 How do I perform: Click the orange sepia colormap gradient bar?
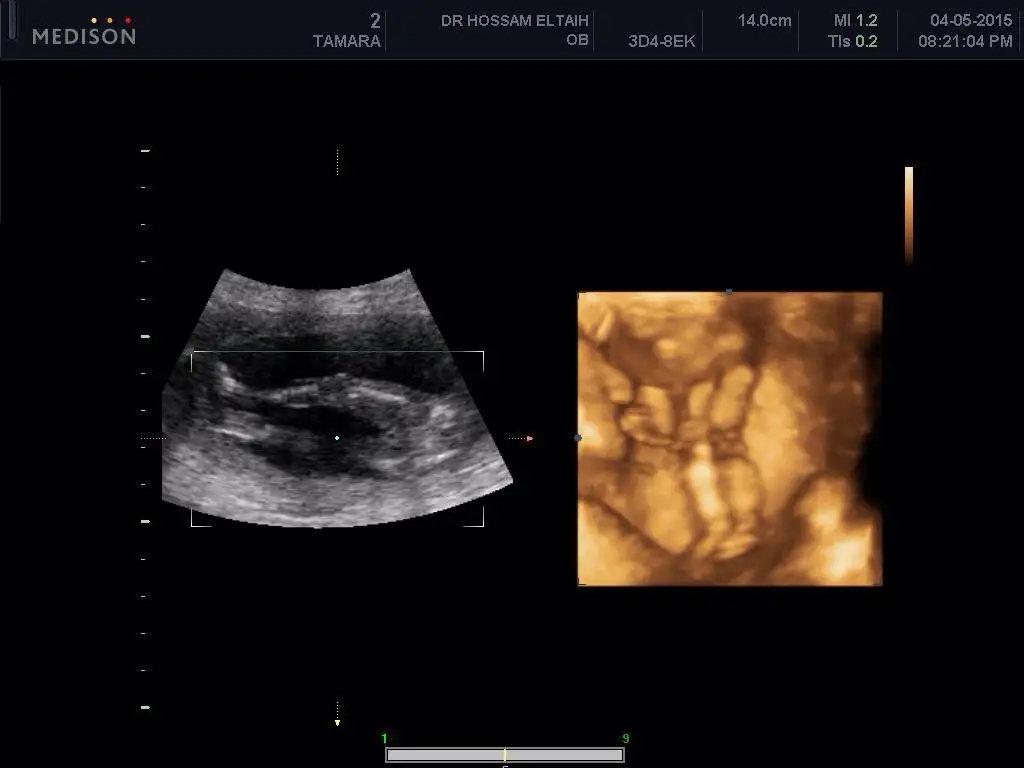coord(908,214)
